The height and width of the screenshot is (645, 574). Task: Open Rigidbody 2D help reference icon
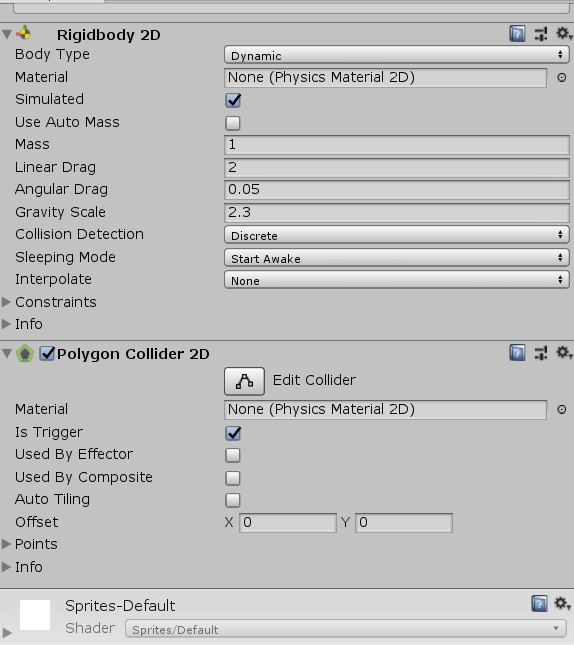click(x=517, y=34)
